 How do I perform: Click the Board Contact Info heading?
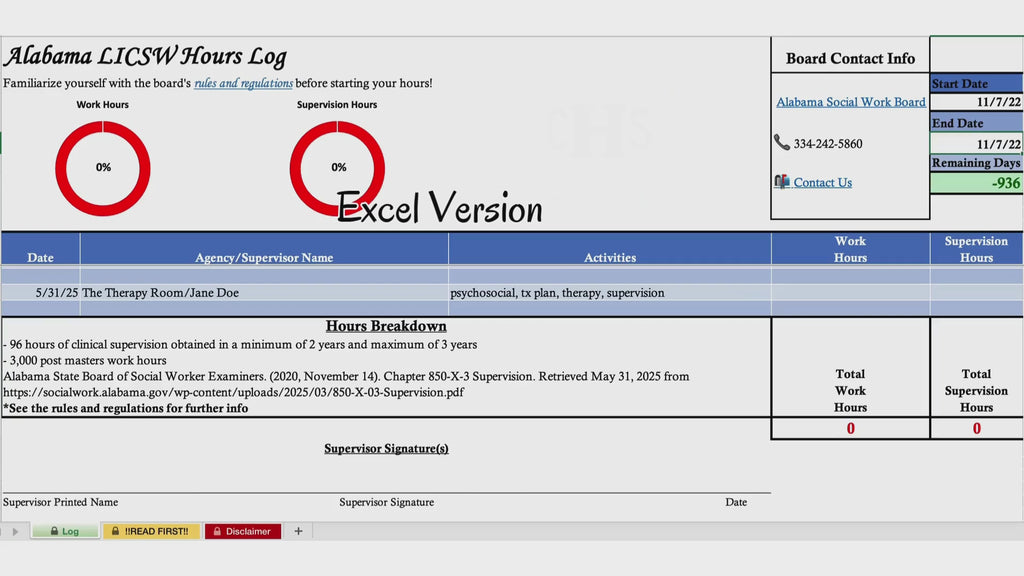tap(850, 58)
